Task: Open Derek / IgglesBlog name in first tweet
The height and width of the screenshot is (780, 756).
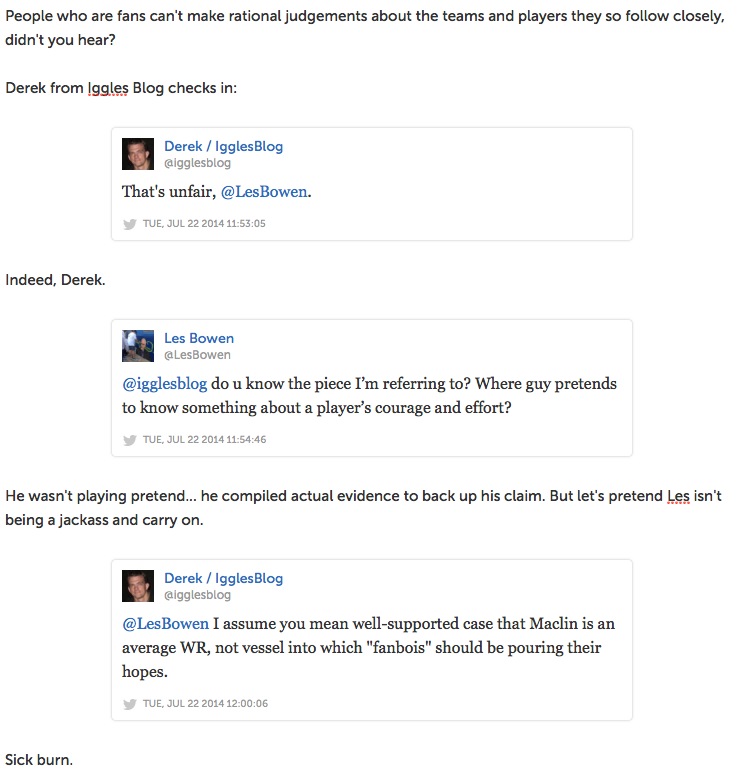Action: [x=223, y=146]
